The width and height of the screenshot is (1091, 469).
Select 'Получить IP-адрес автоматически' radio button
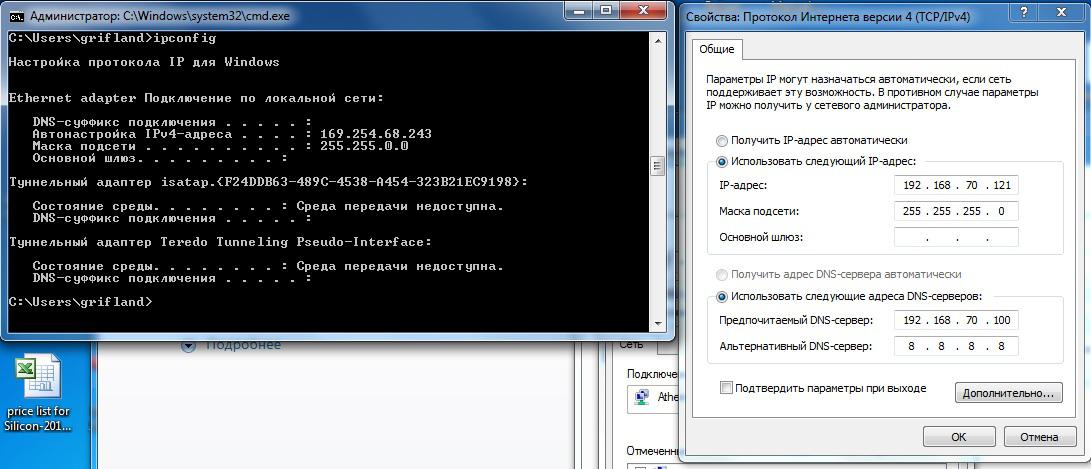pyautogui.click(x=722, y=140)
